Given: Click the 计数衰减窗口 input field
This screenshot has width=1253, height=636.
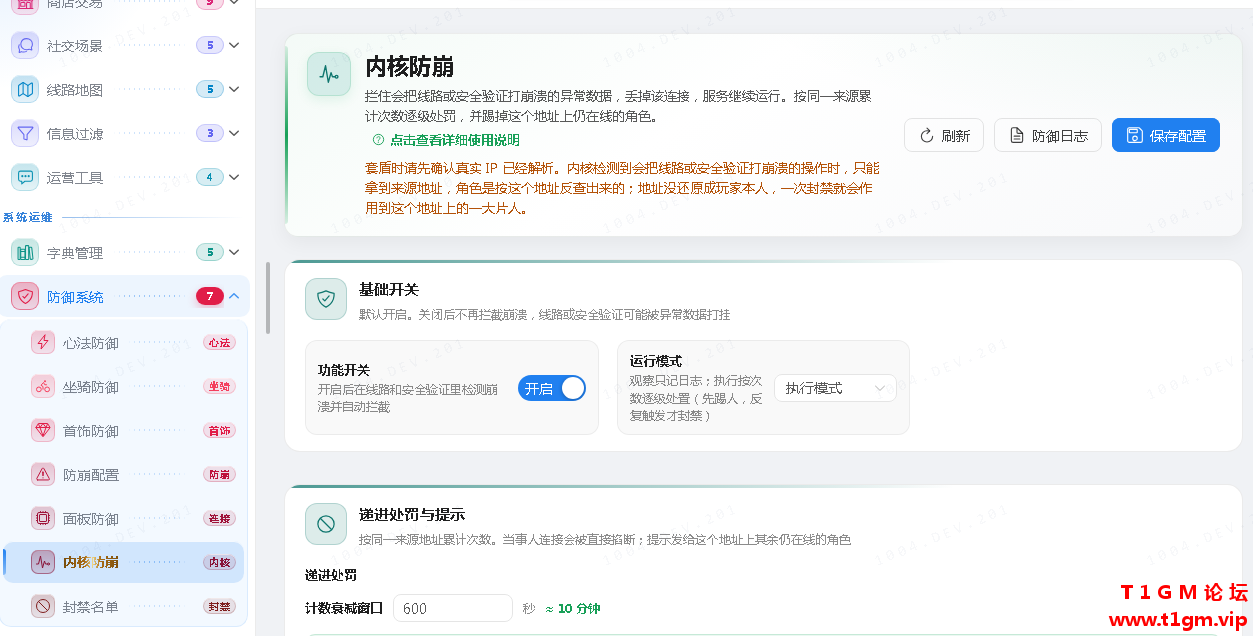Looking at the screenshot, I should (453, 608).
